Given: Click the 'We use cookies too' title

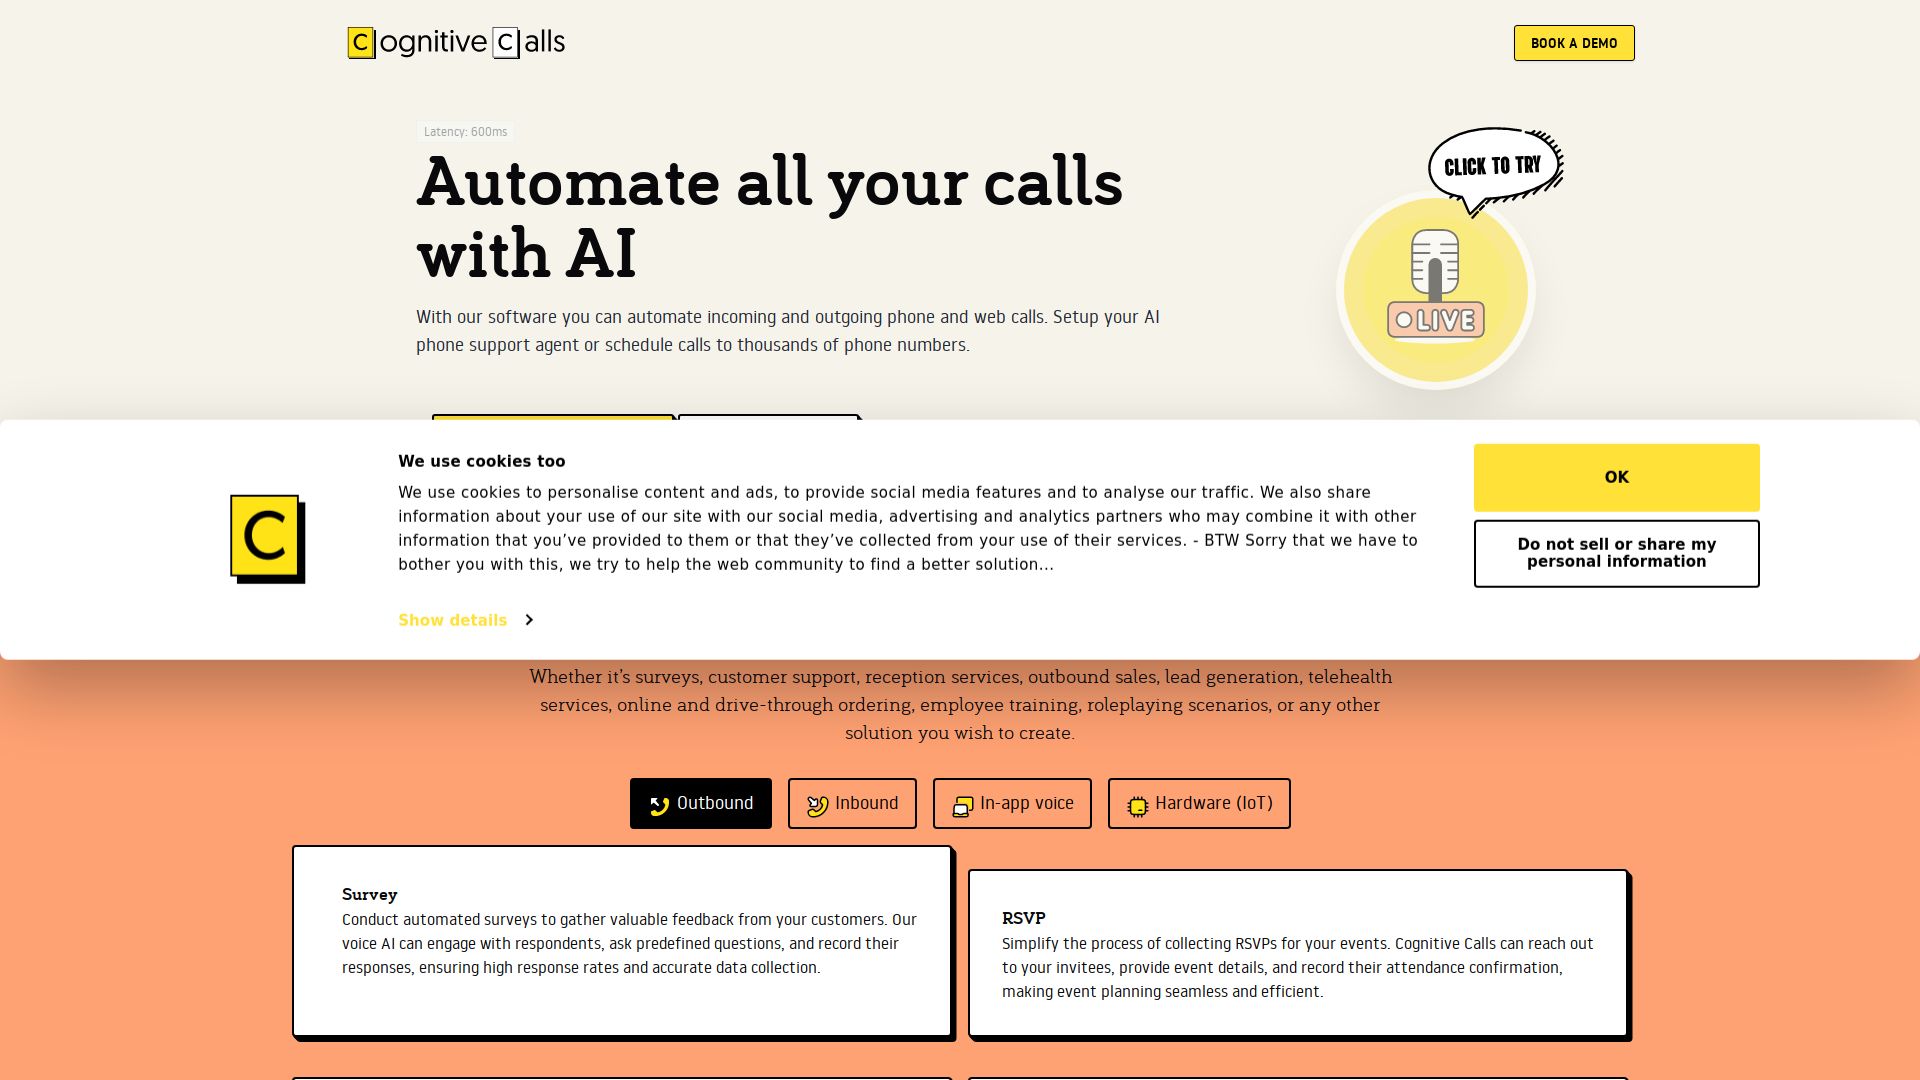Looking at the screenshot, I should (x=482, y=461).
